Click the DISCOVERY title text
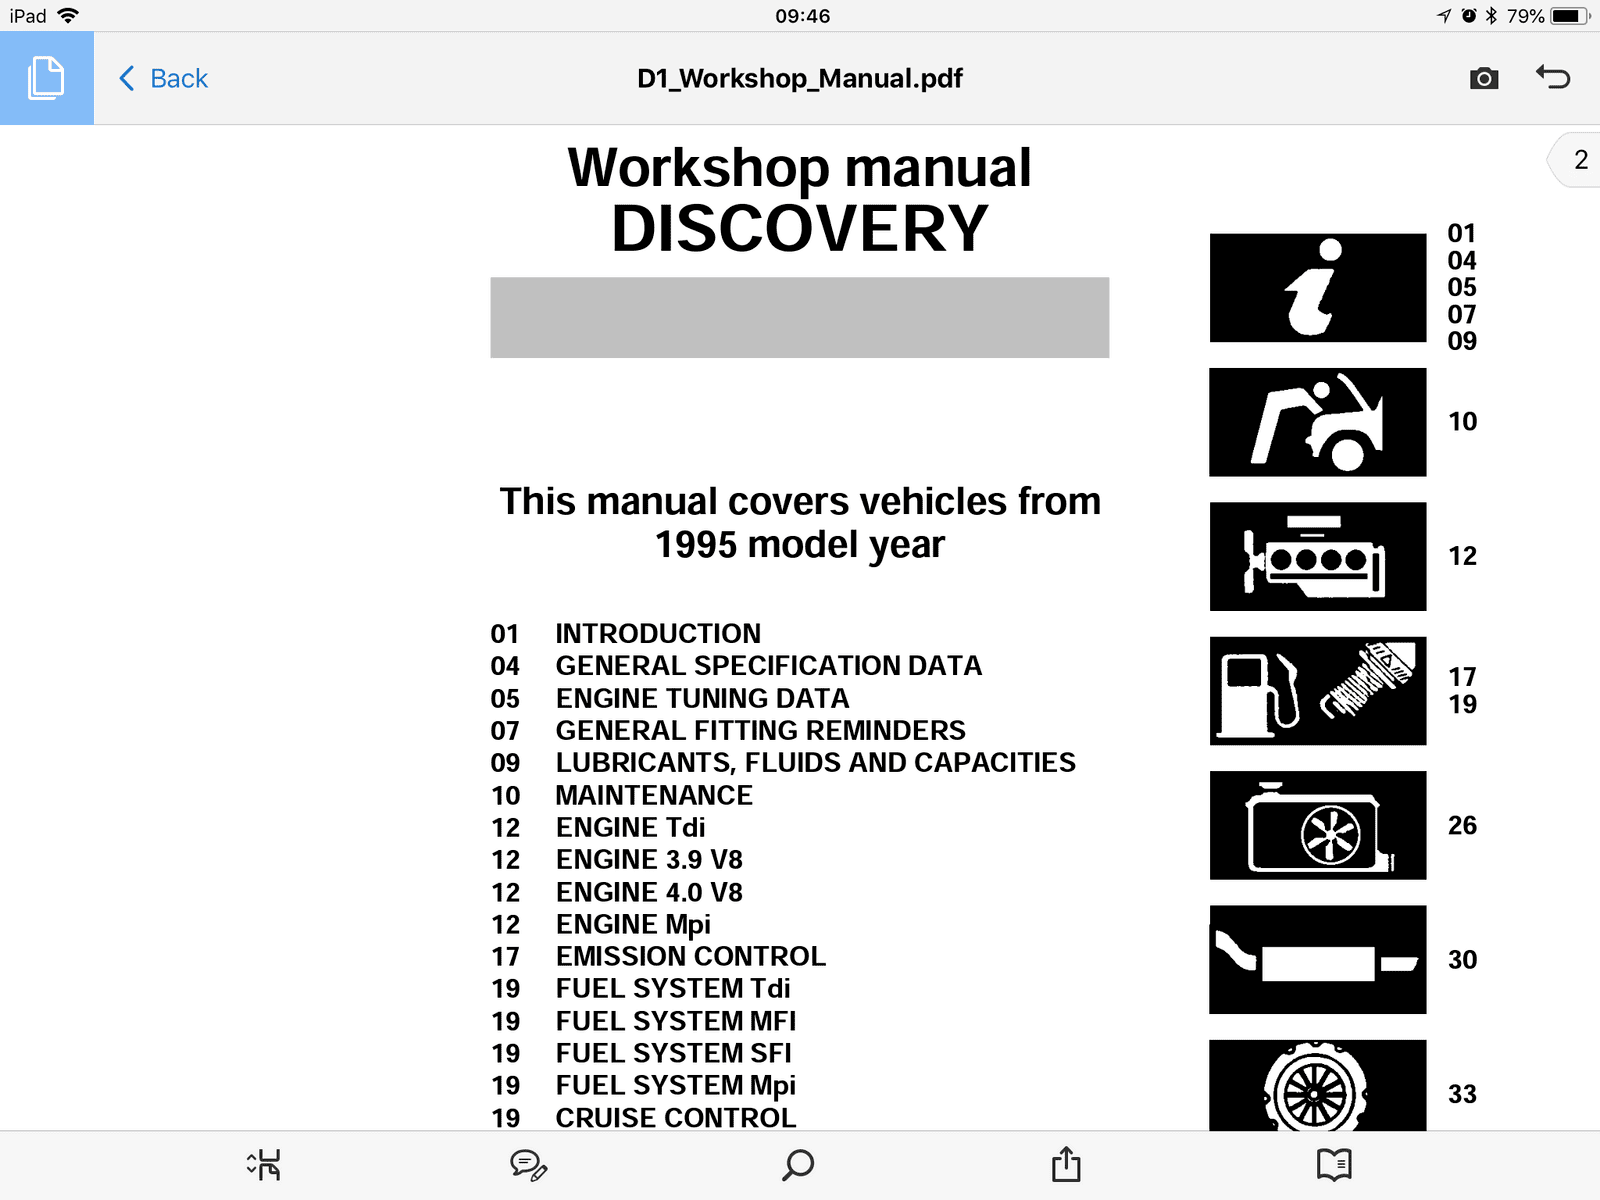Image resolution: width=1600 pixels, height=1200 pixels. [800, 229]
